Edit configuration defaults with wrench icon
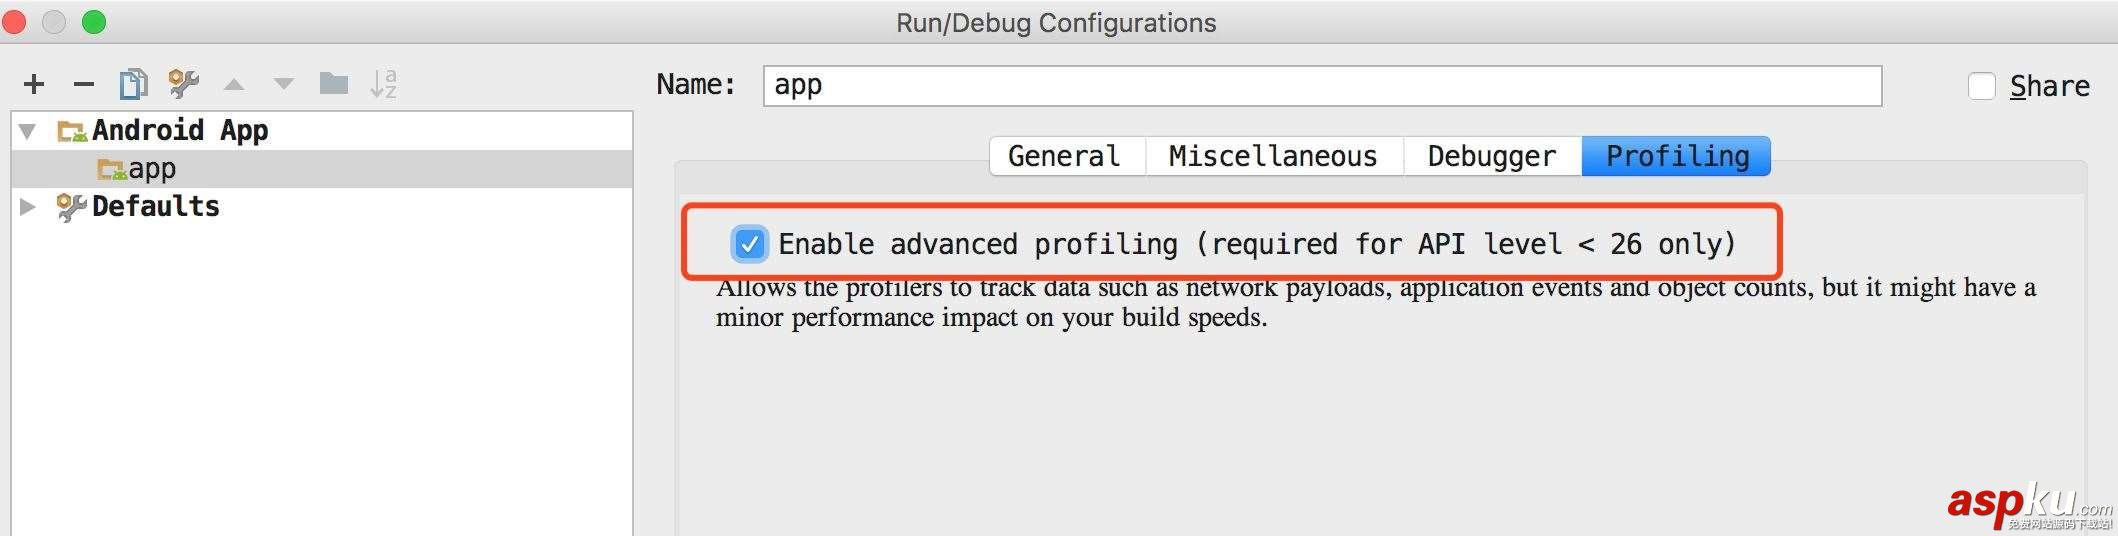The height and width of the screenshot is (536, 2118). coord(184,84)
